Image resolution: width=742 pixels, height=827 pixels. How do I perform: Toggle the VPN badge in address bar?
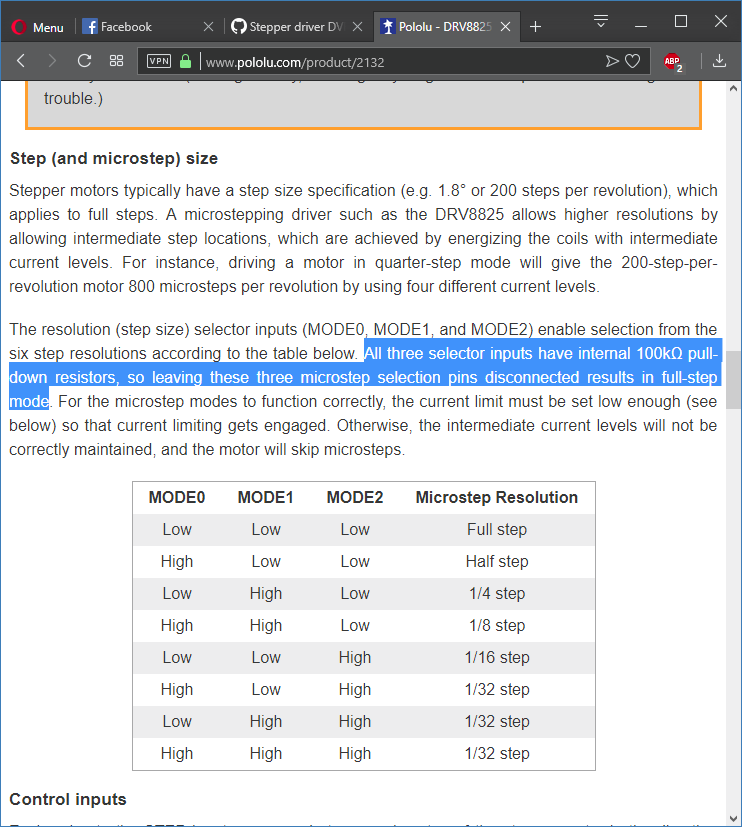[159, 61]
